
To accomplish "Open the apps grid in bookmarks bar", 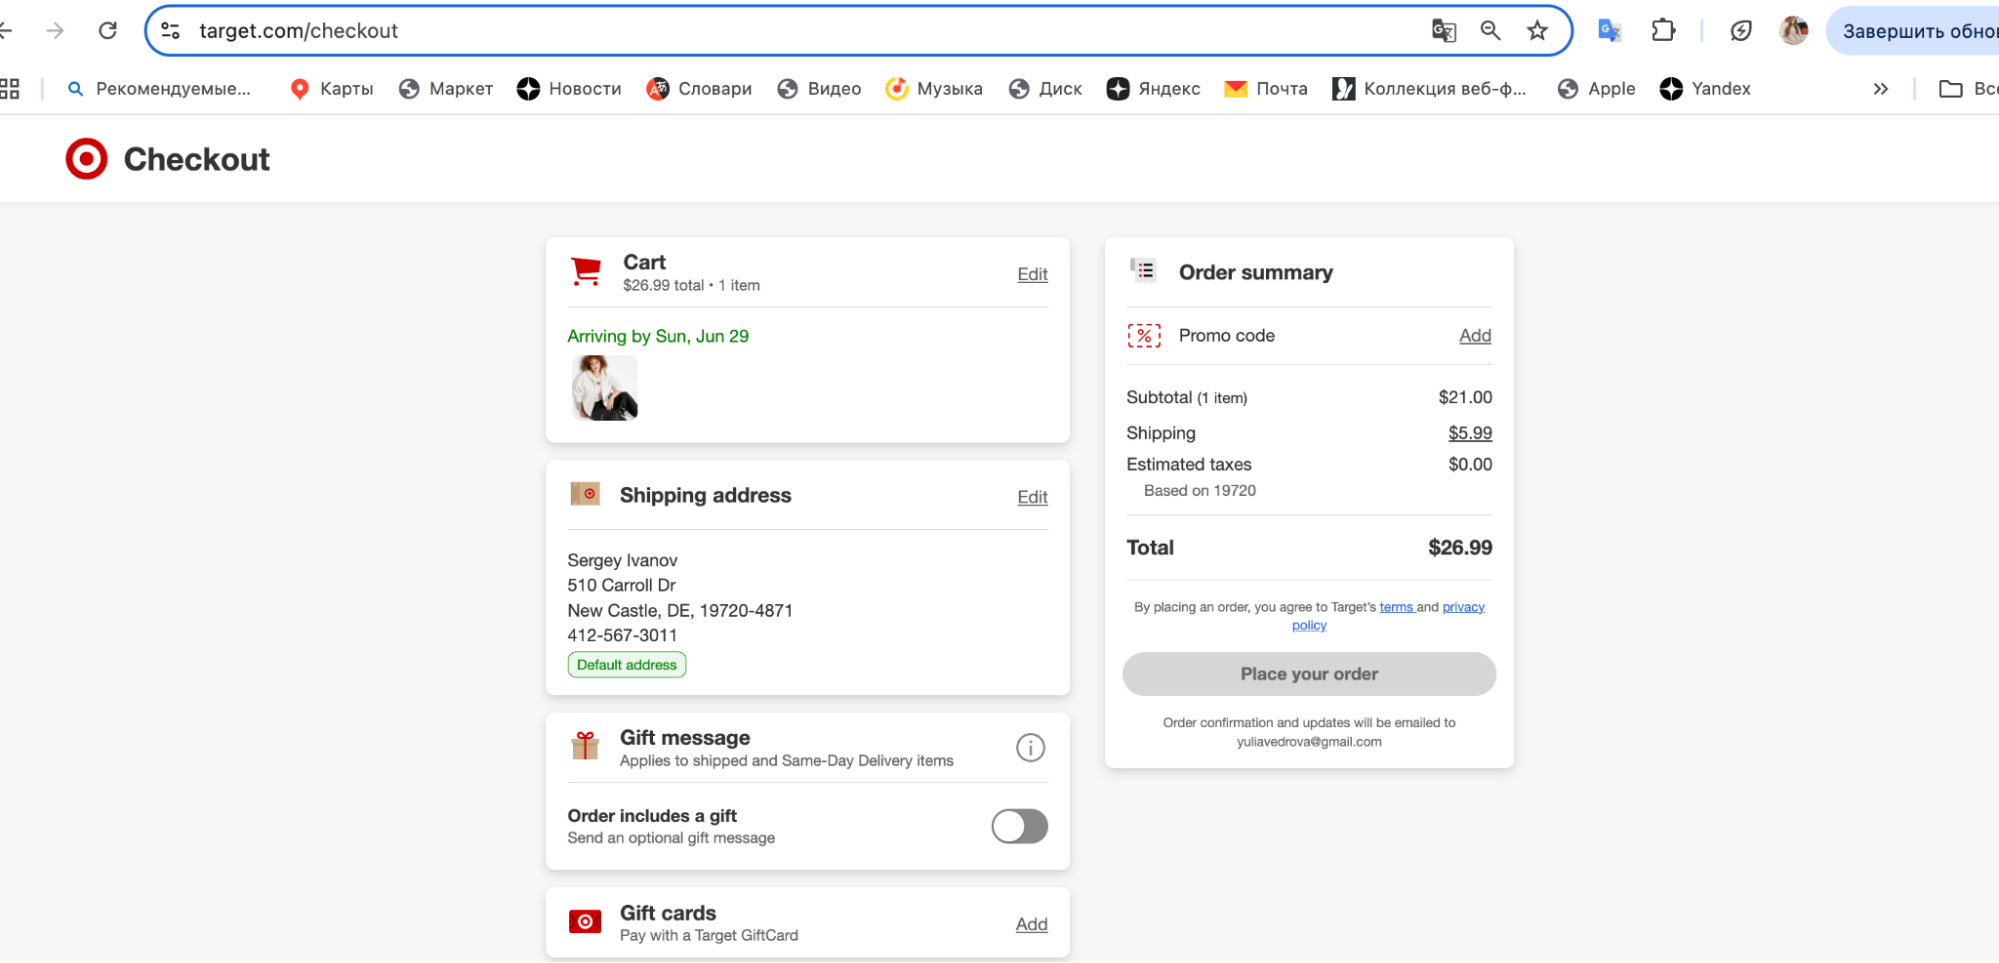I will point(10,89).
